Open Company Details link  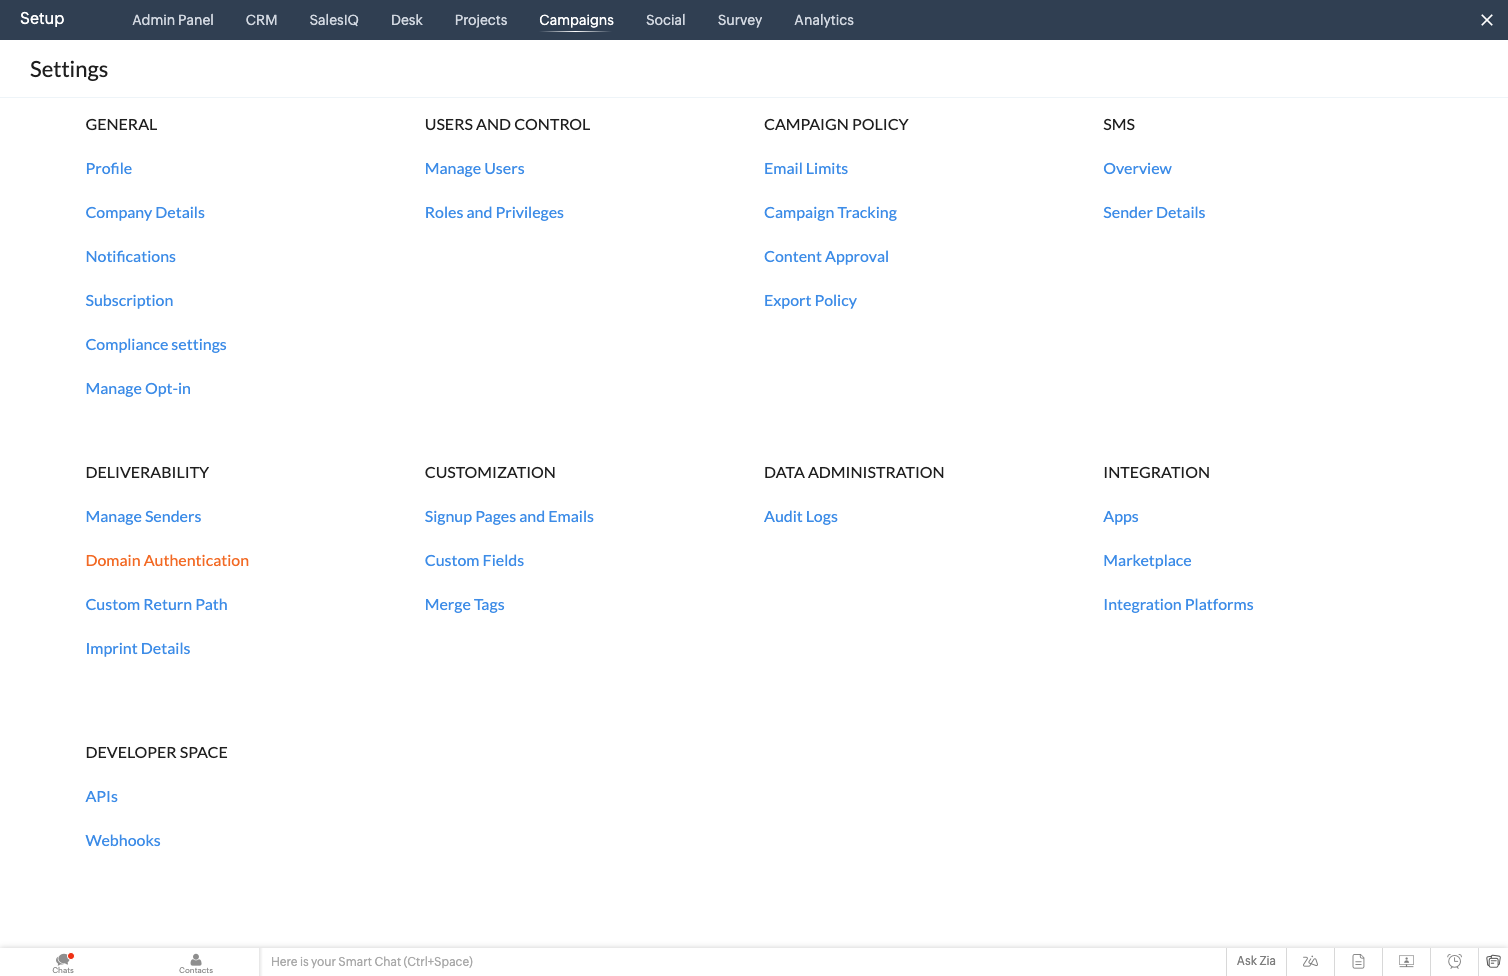coord(145,212)
